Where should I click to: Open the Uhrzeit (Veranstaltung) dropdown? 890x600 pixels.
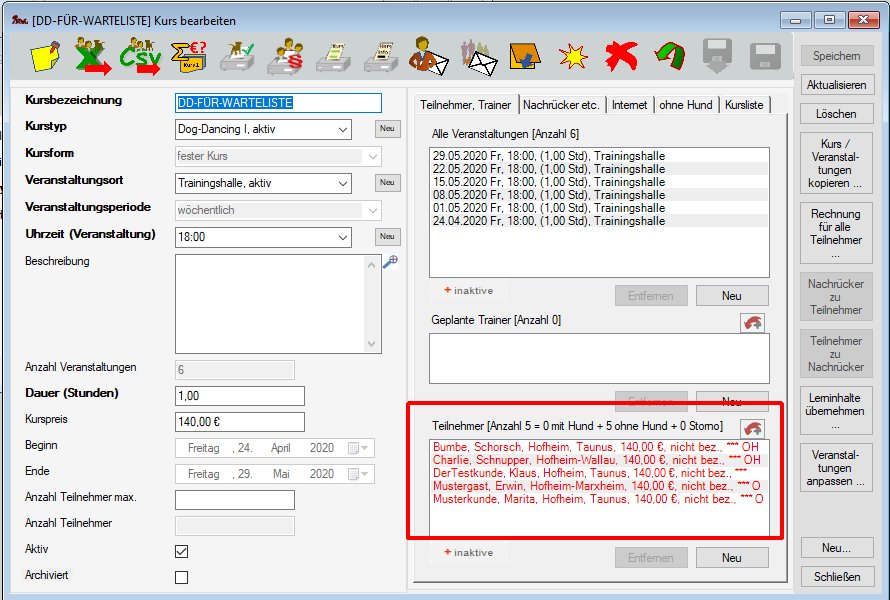(x=343, y=237)
